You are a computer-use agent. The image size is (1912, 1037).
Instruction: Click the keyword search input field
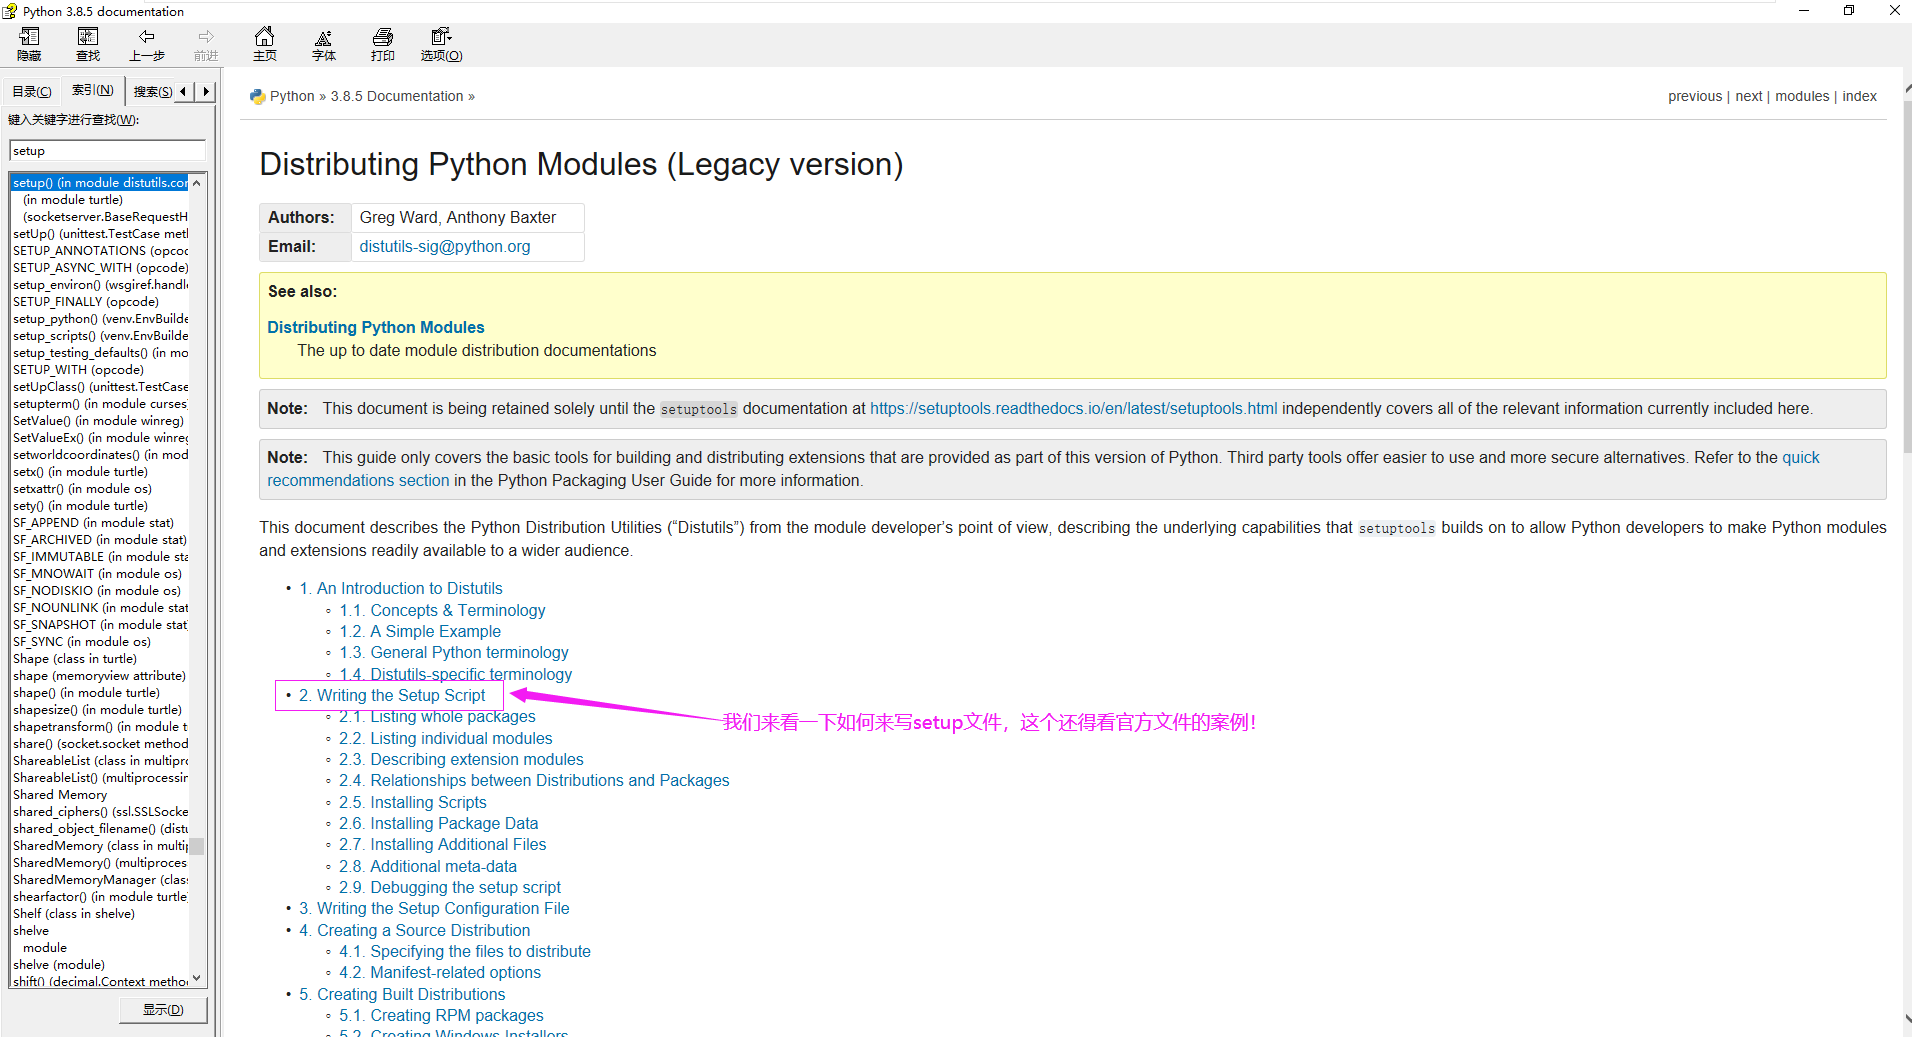pyautogui.click(x=106, y=149)
